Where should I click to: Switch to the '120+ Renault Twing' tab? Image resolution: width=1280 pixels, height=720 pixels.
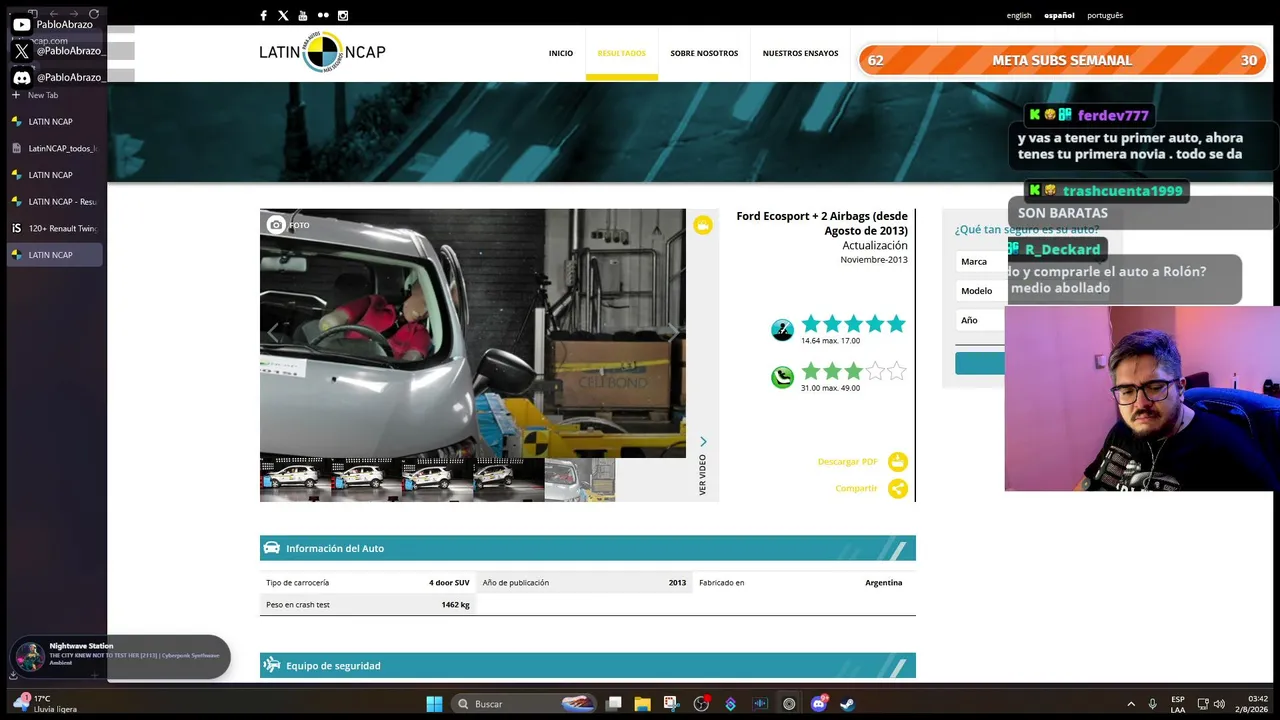pos(55,228)
